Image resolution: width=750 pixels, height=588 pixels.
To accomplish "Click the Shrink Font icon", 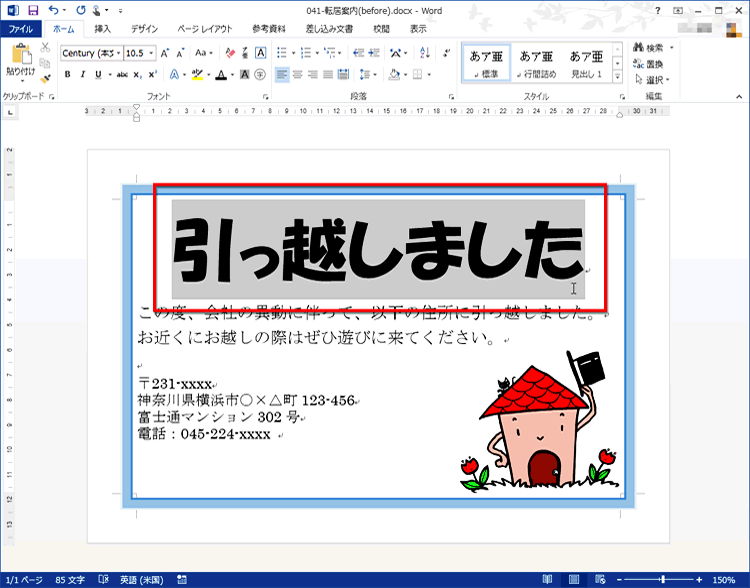I will [x=180, y=53].
